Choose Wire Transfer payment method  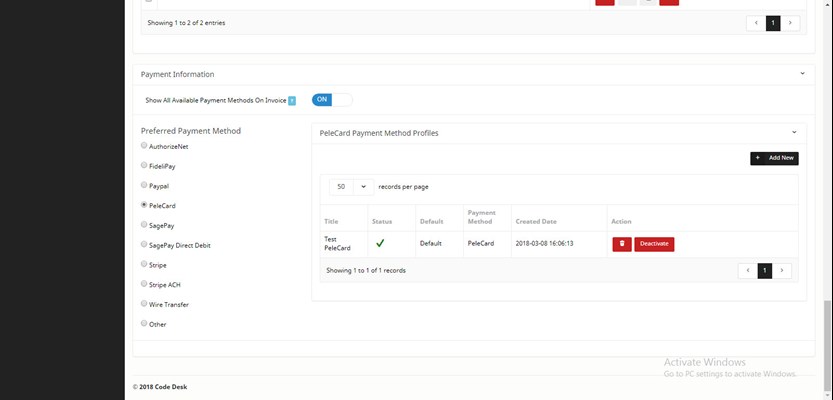tap(144, 303)
